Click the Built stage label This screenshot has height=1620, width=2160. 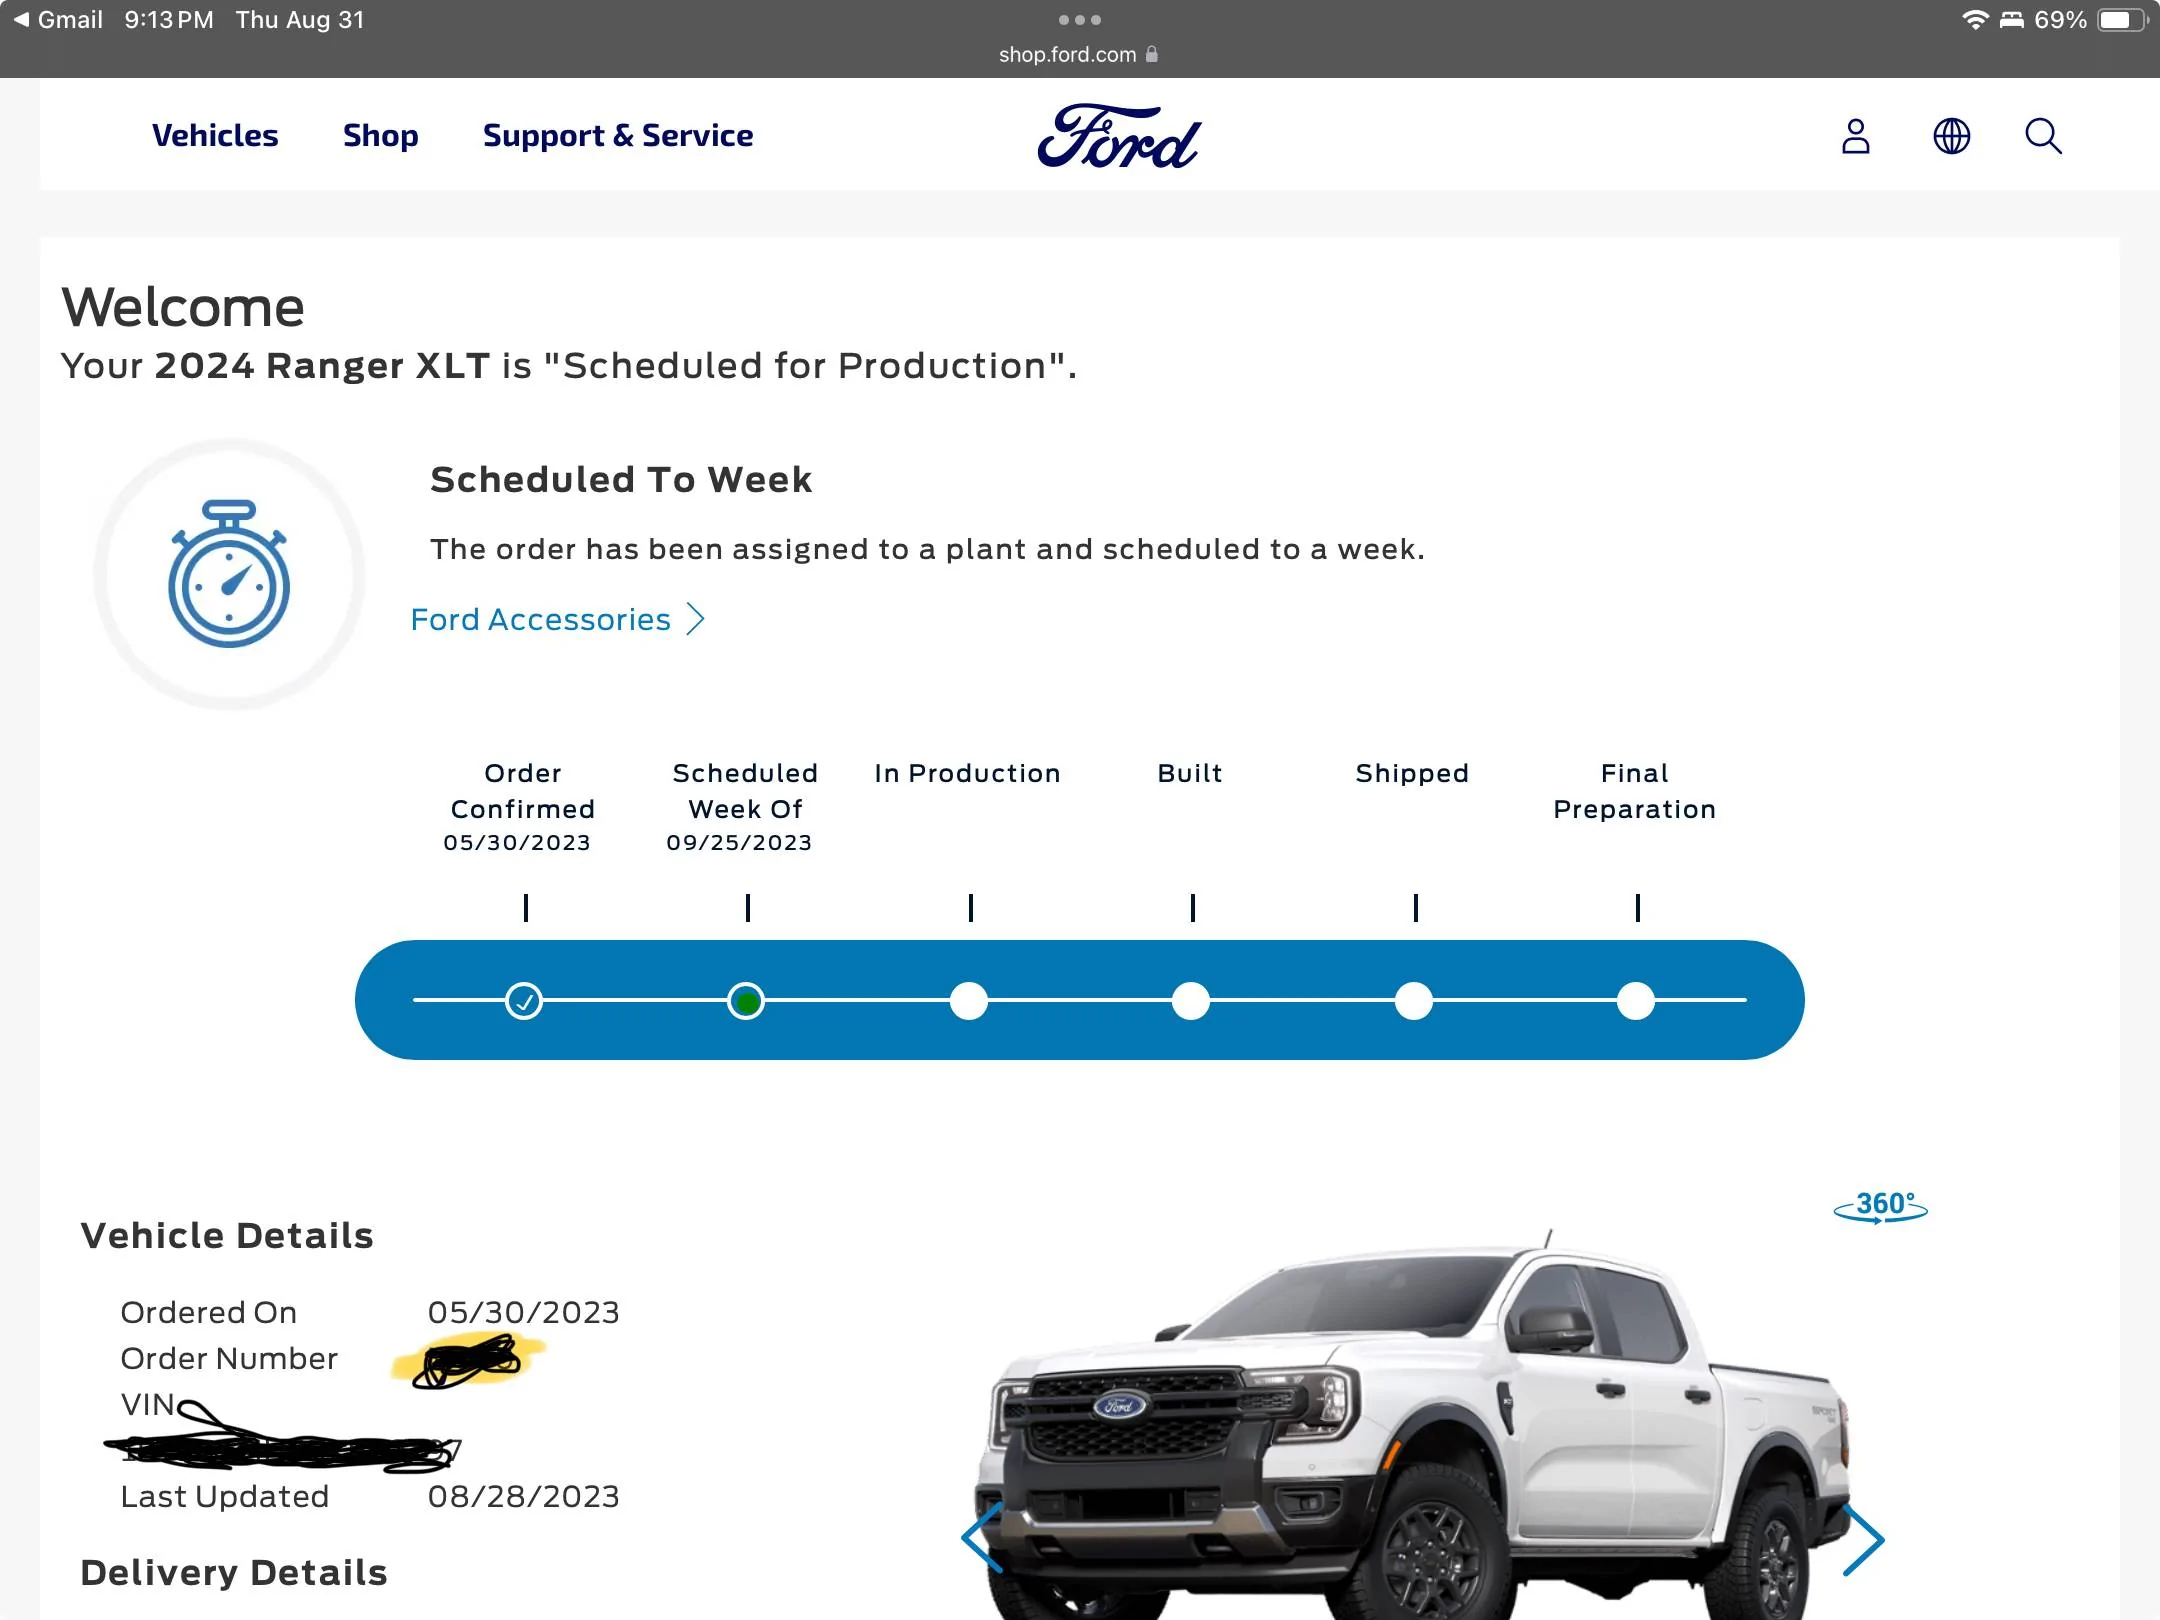point(1190,774)
